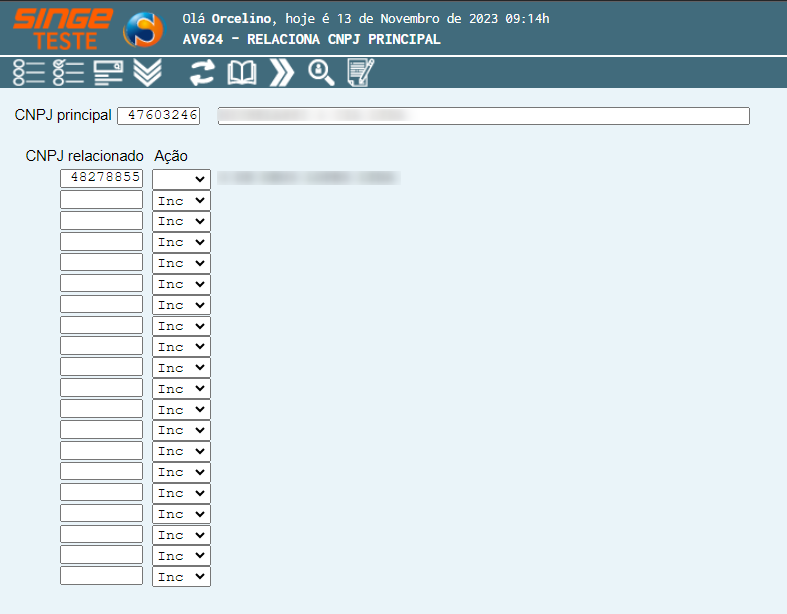Open the book manual icon
This screenshot has width=787, height=614.
pyautogui.click(x=242, y=72)
